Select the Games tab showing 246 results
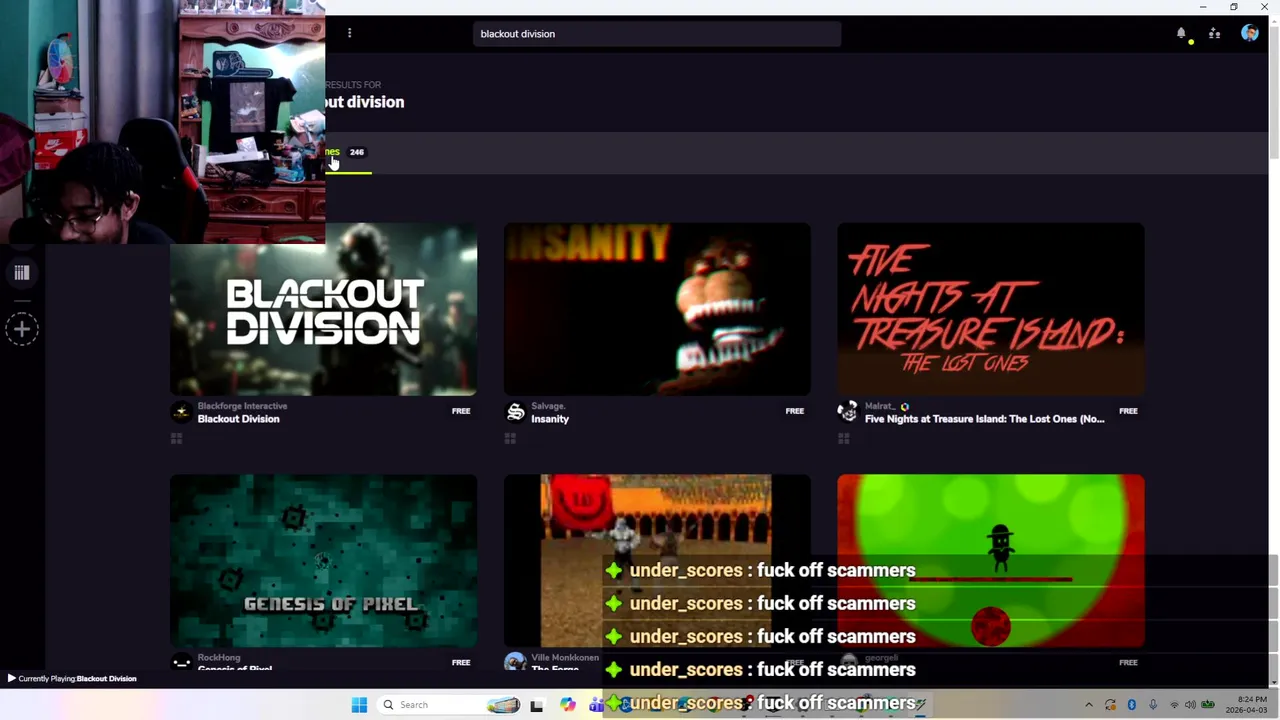Image resolution: width=1280 pixels, height=720 pixels. point(347,152)
